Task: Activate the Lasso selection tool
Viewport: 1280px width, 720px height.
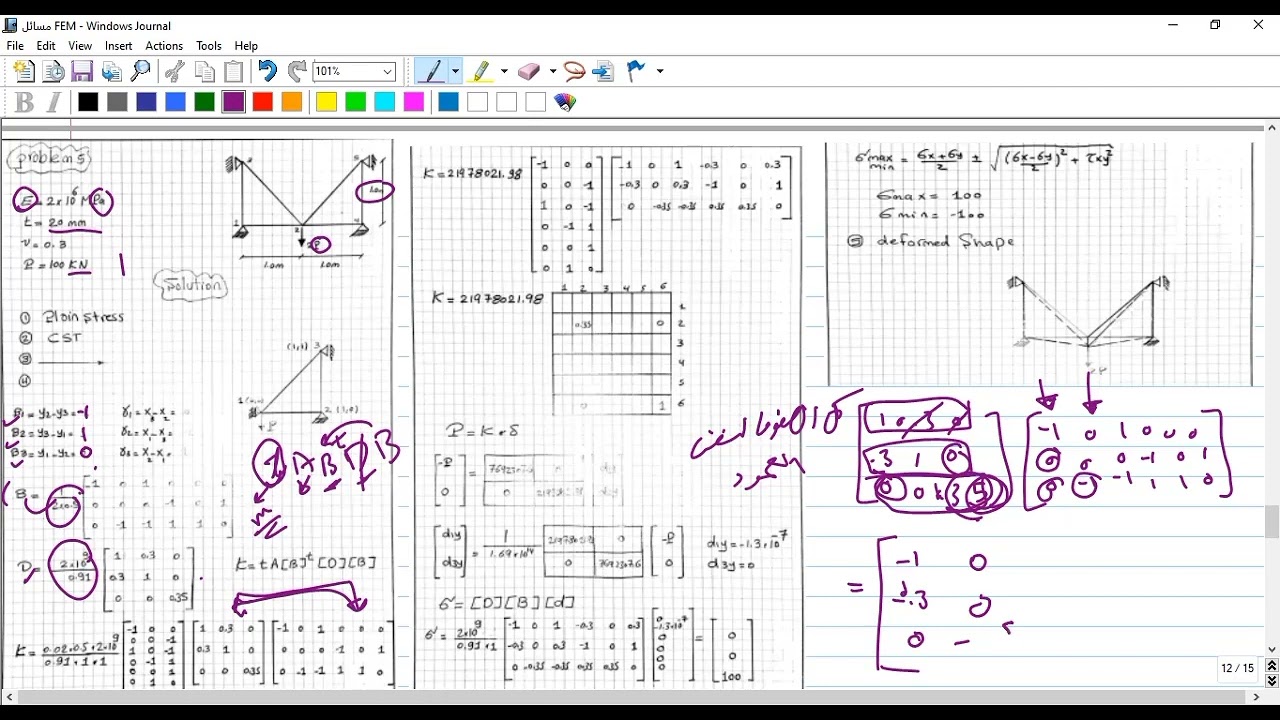Action: (x=574, y=71)
